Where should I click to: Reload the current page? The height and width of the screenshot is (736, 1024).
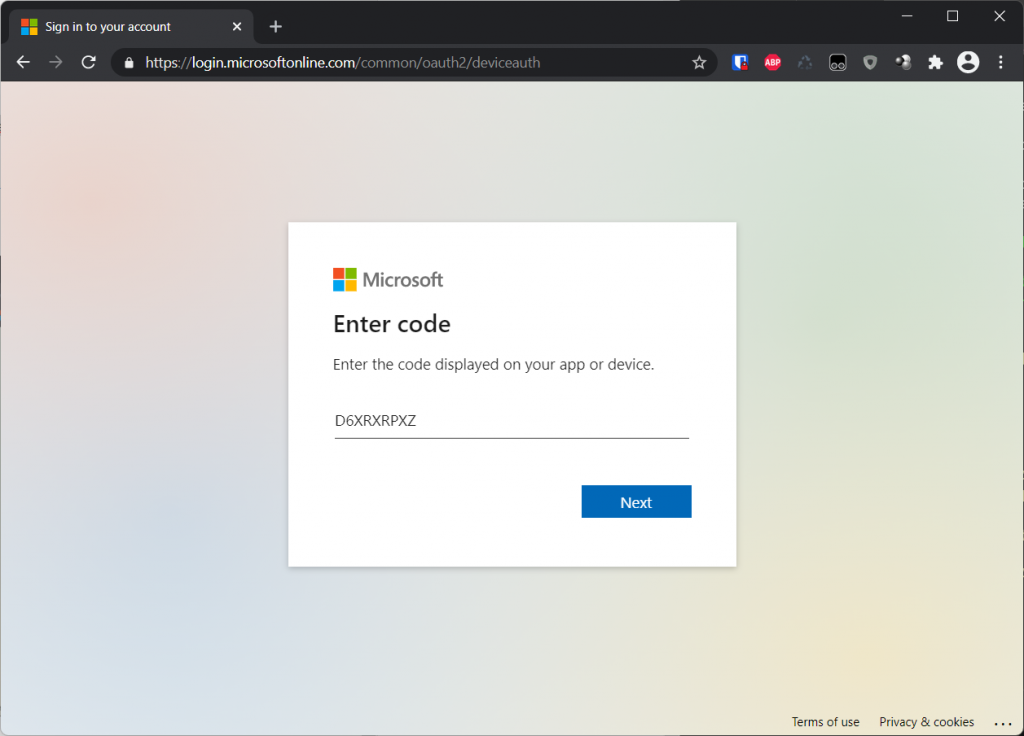(89, 63)
